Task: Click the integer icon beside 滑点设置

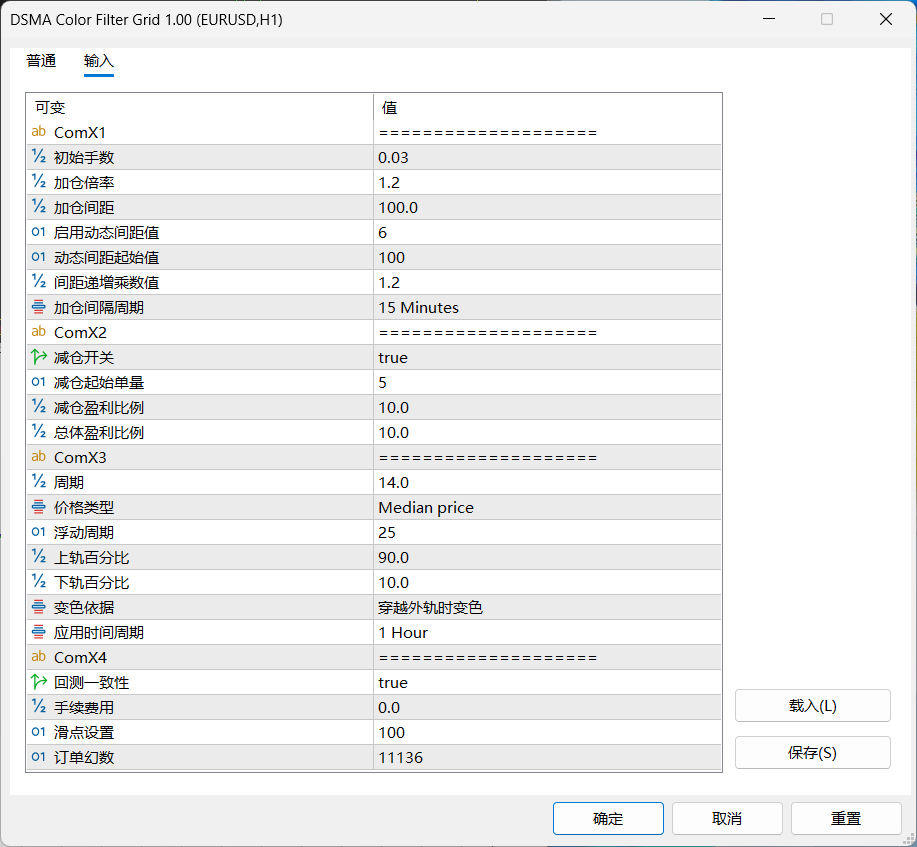Action: [39, 732]
